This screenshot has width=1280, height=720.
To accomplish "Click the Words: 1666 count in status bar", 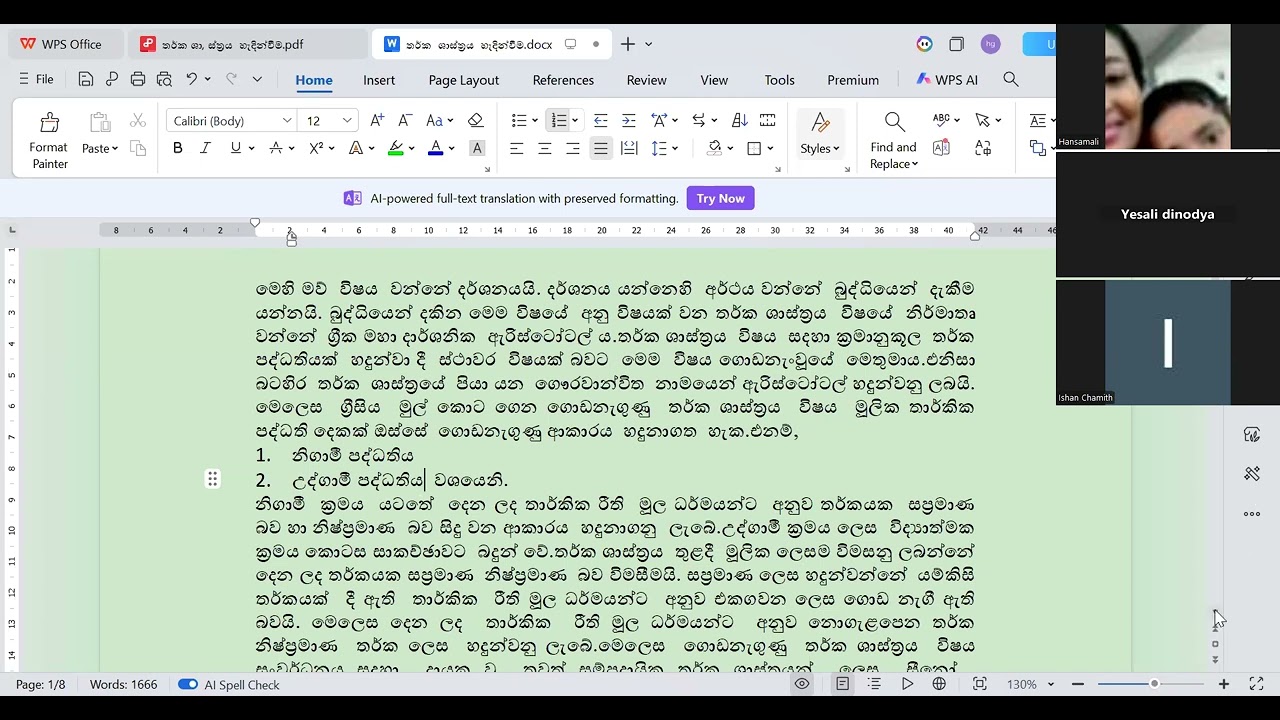I will click(123, 685).
